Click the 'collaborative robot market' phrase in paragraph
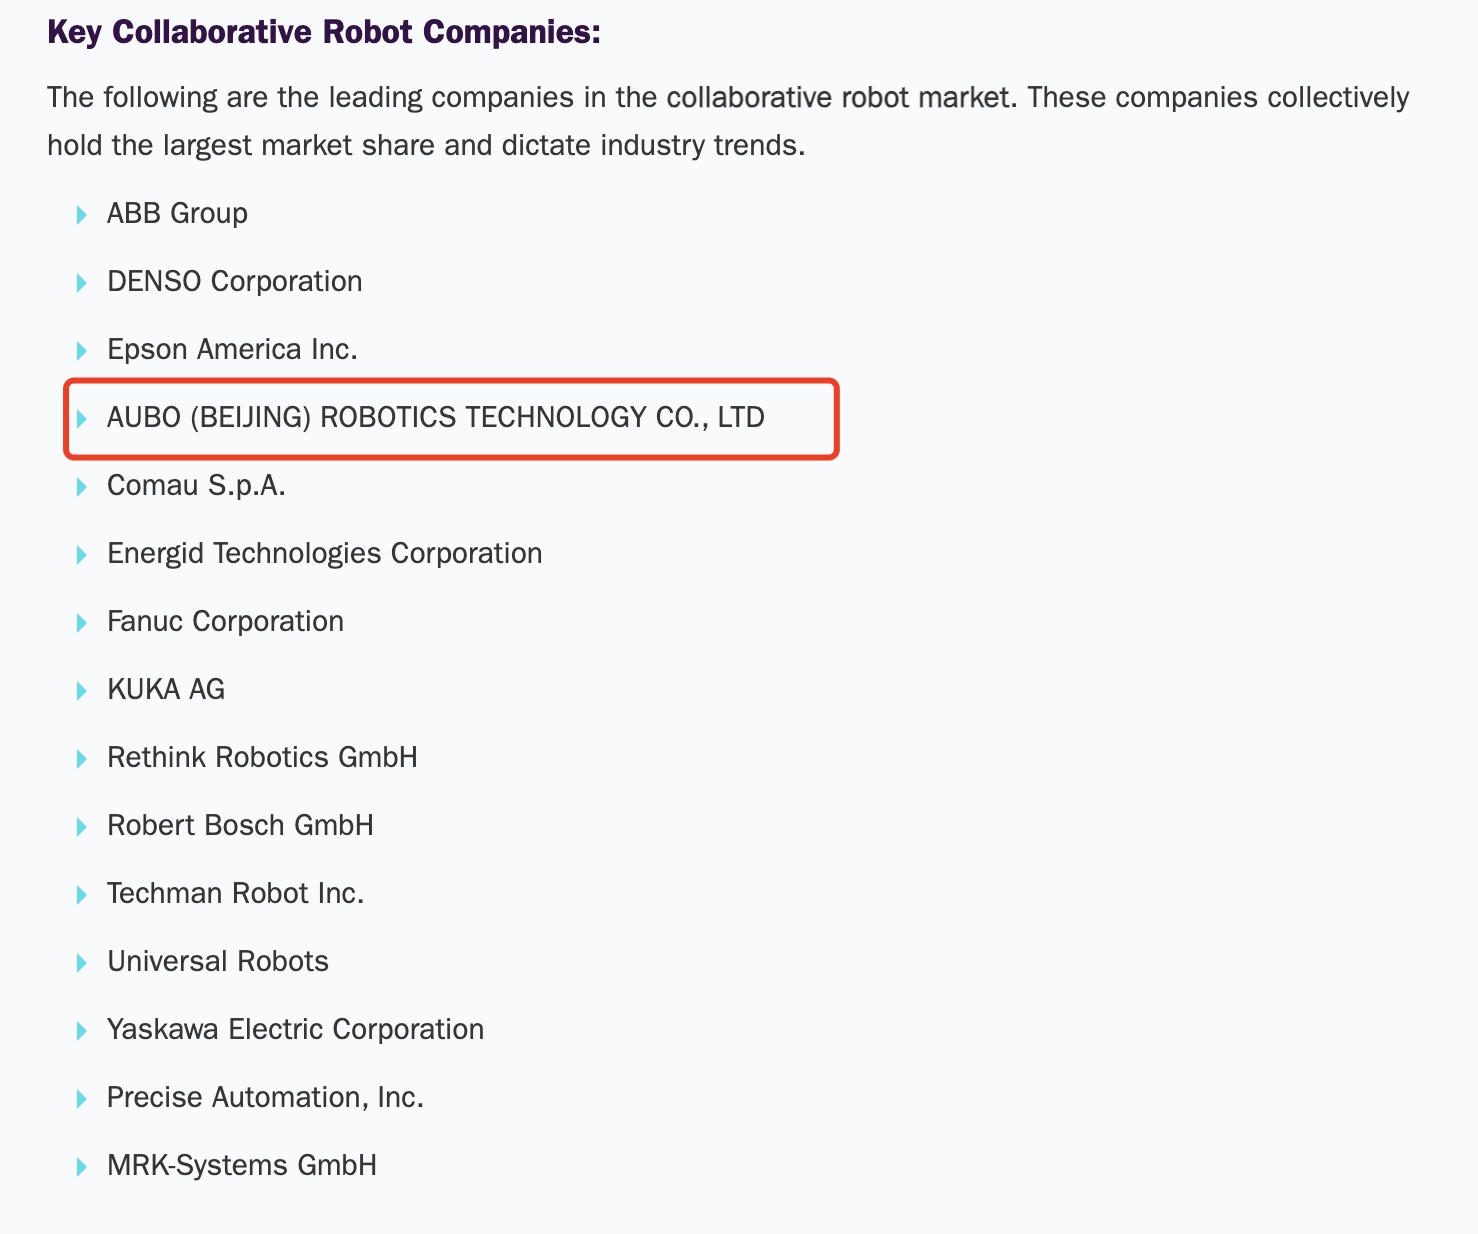This screenshot has height=1234, width=1478. tap(838, 98)
